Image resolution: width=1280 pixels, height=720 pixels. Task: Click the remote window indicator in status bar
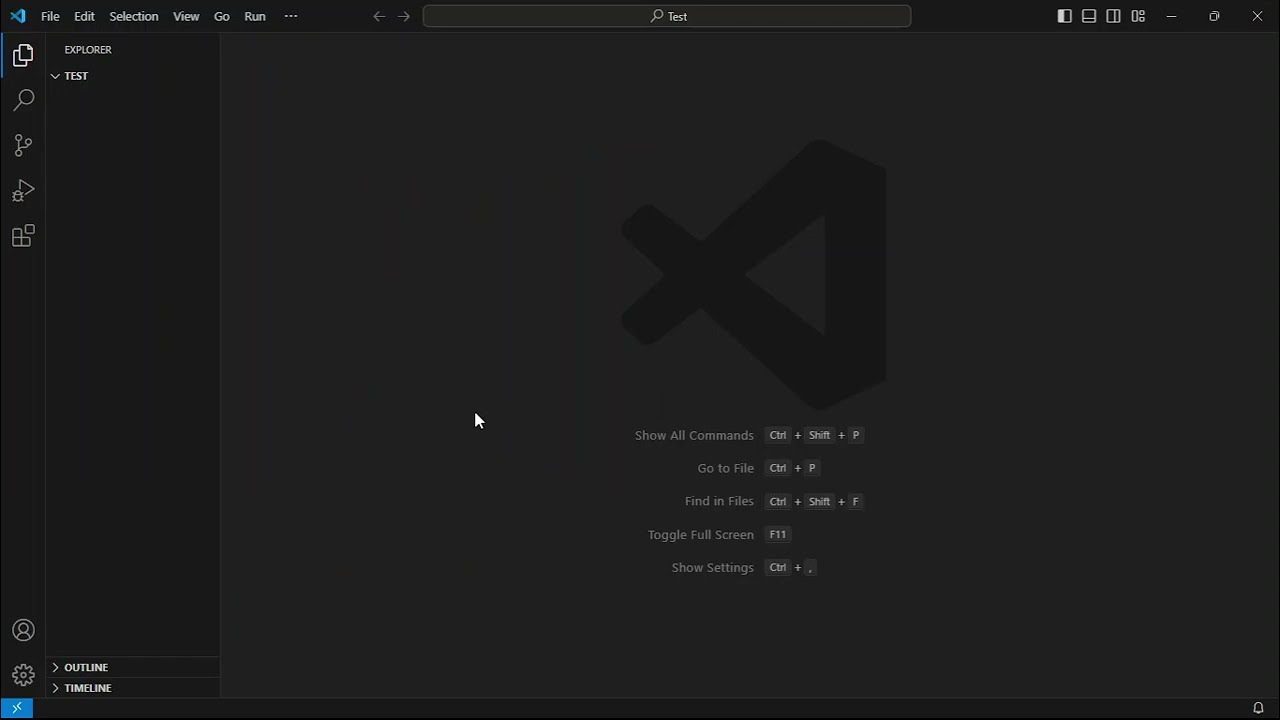click(x=17, y=708)
